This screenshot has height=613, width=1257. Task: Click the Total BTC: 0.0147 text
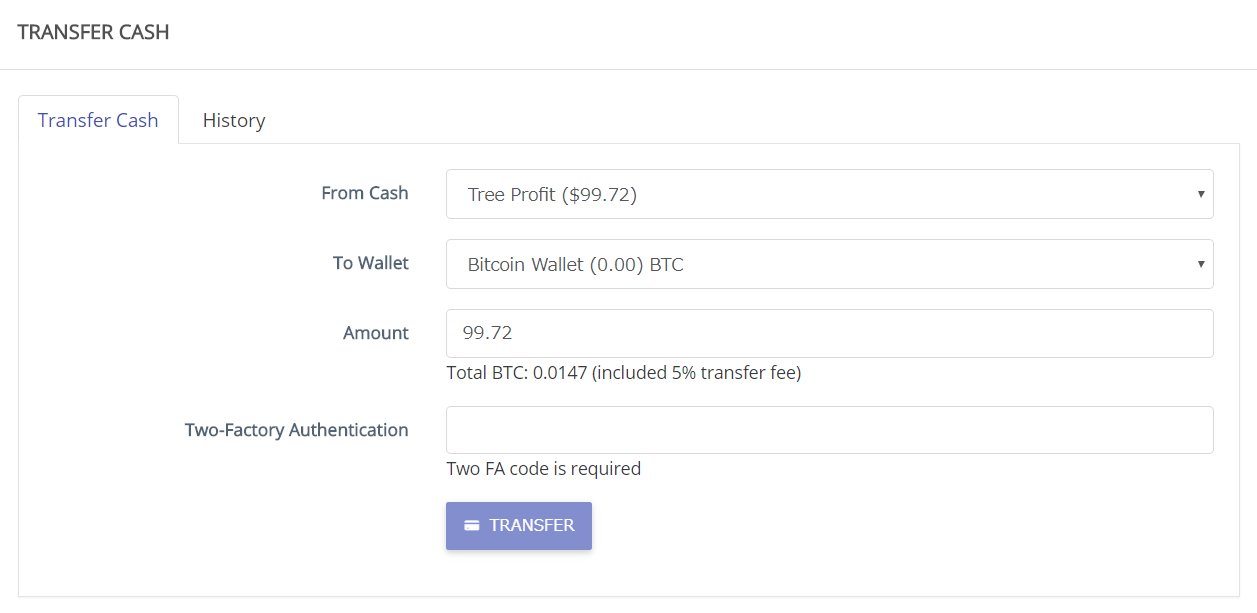(517, 373)
